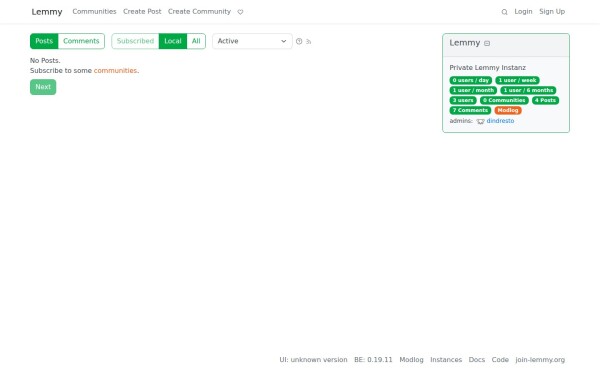
Task: Click the '1 user / 6 months' badge
Action: (x=528, y=90)
